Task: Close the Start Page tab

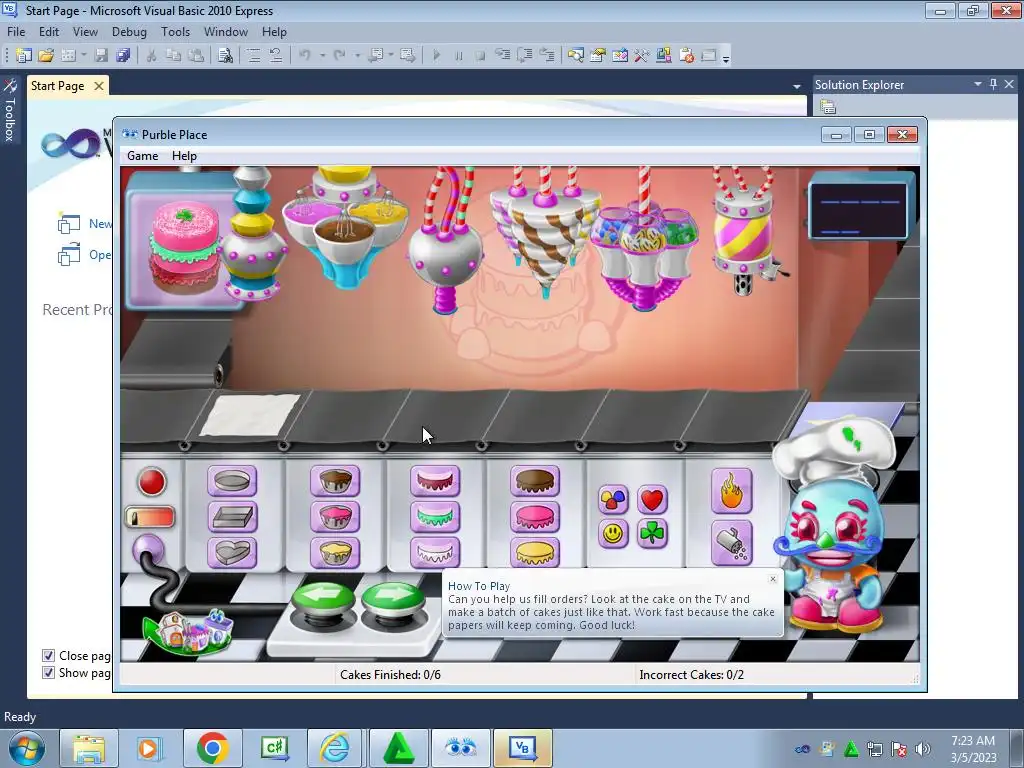Action: (99, 86)
